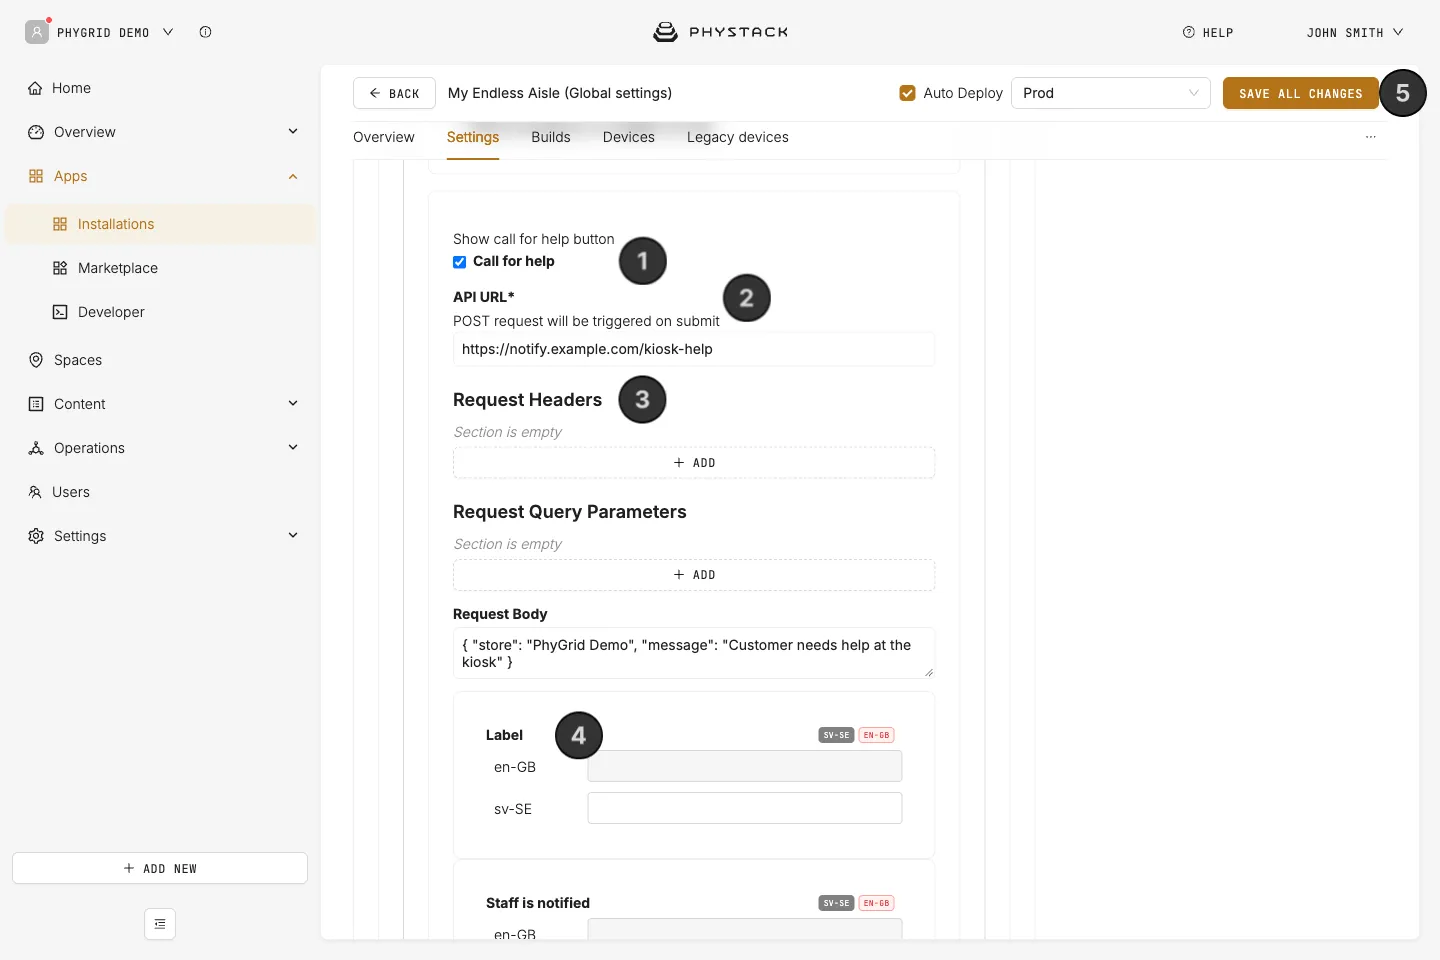Image resolution: width=1440 pixels, height=960 pixels.
Task: Click the Spaces location pin icon
Action: coord(36,360)
